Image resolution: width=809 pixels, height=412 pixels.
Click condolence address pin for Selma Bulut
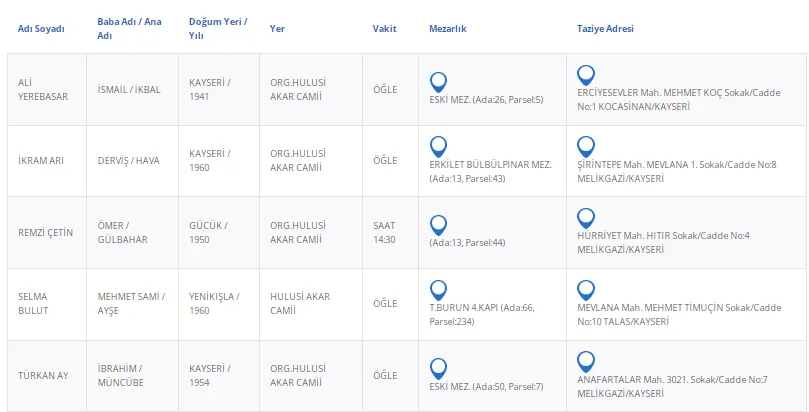click(x=586, y=290)
